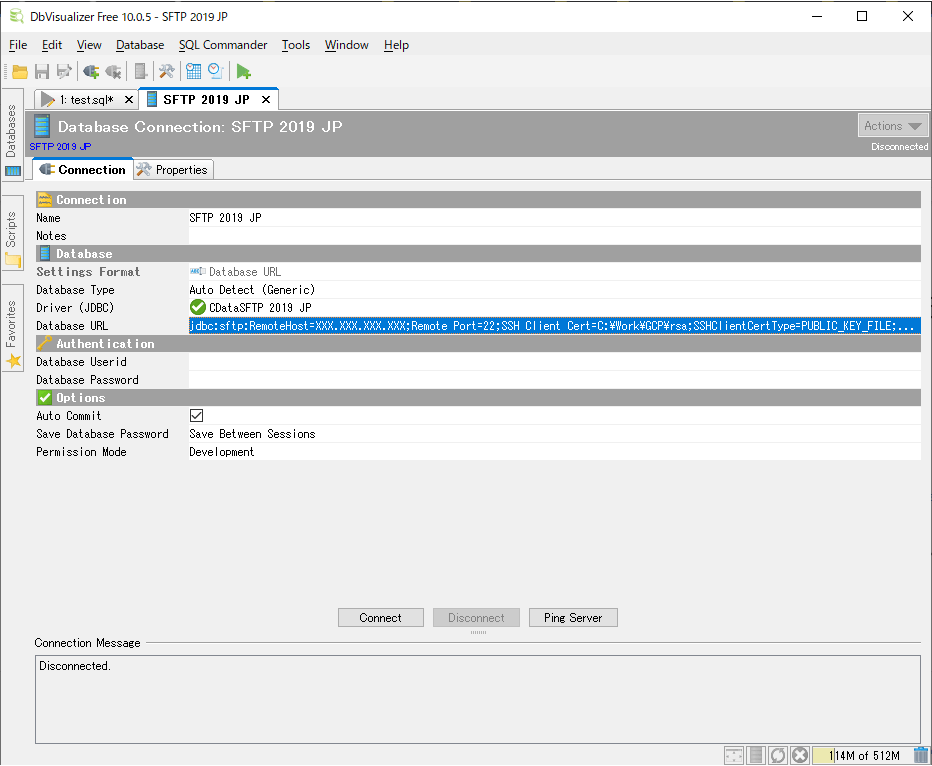The image size is (932, 766).
Task: Click the greyed server toolbar icon
Action: [140, 72]
